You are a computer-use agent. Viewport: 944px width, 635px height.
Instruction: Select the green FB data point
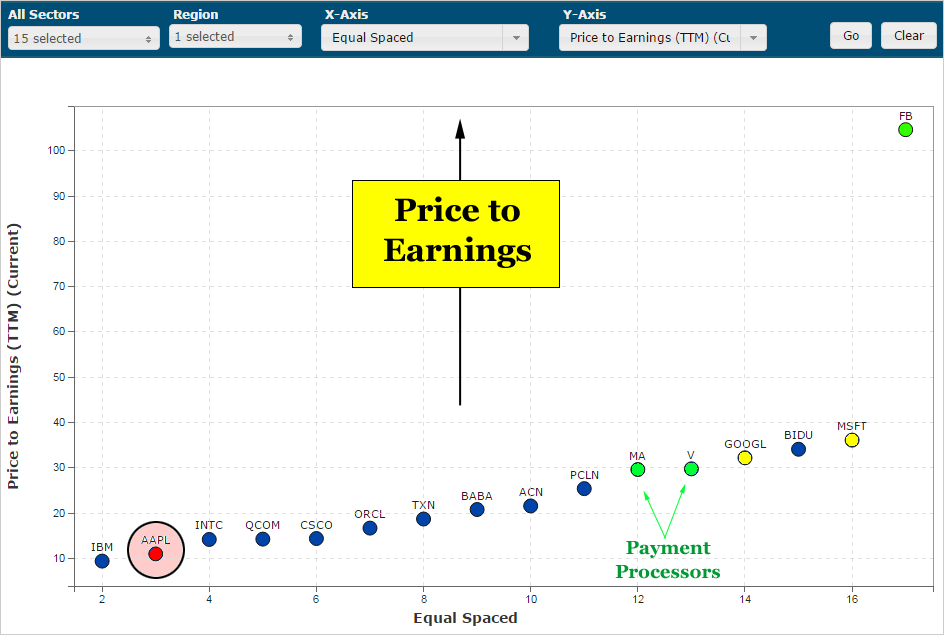click(x=905, y=129)
